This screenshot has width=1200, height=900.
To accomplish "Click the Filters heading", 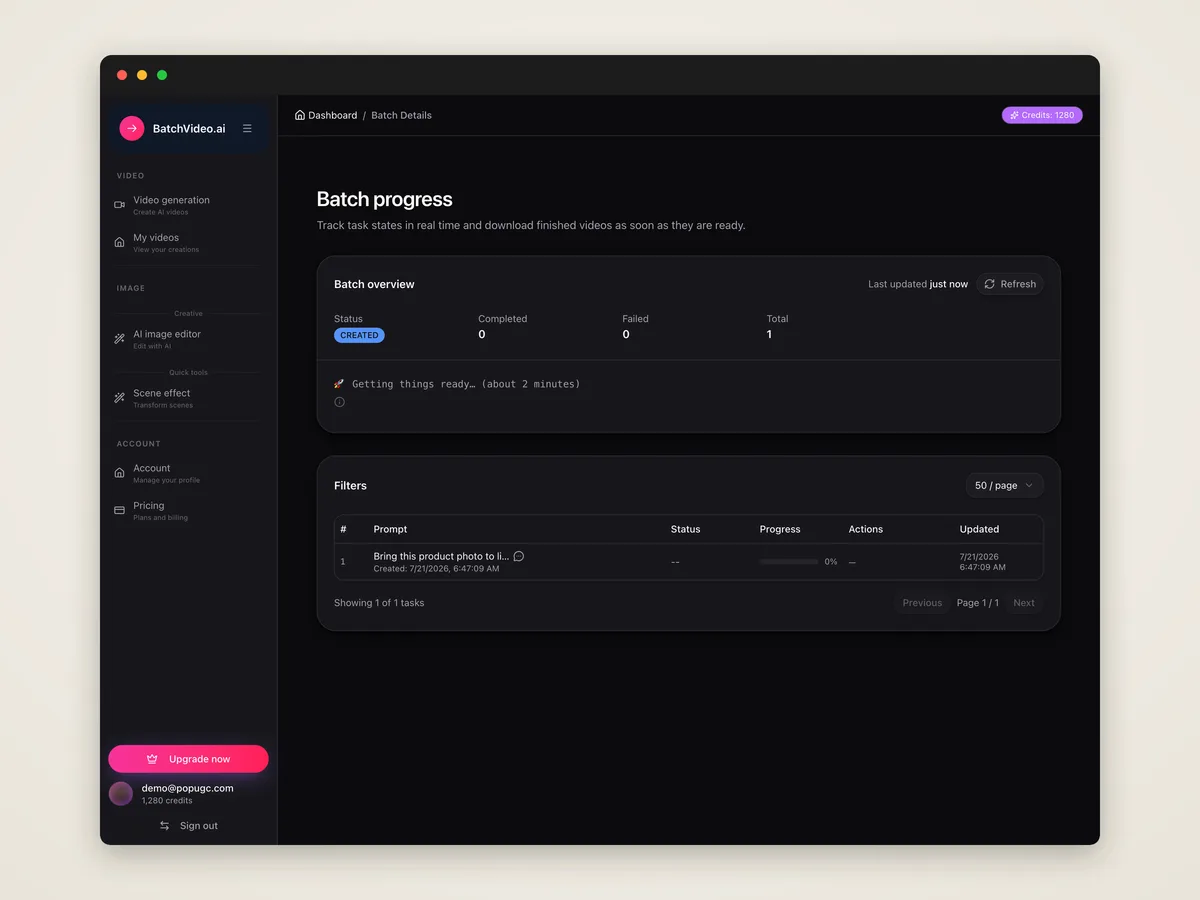I will coord(350,485).
